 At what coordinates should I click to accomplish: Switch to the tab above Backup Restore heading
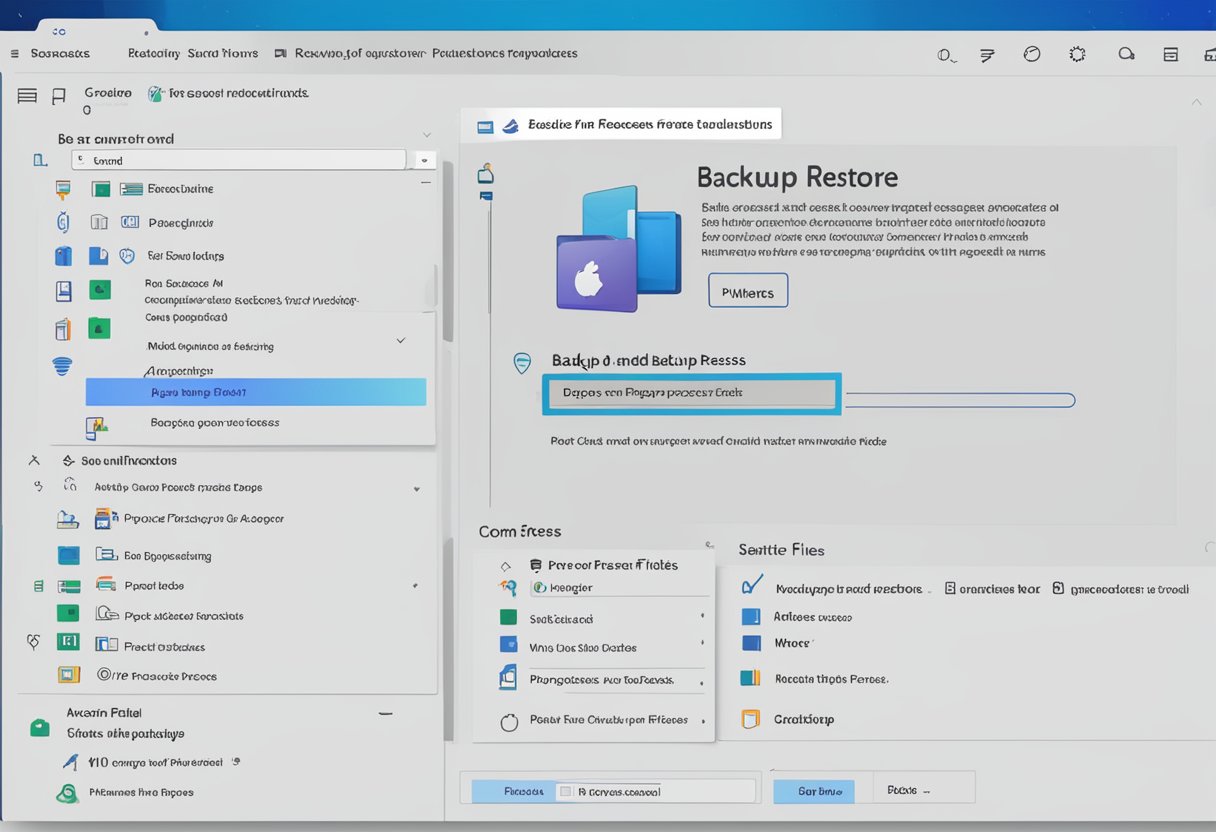pos(624,125)
